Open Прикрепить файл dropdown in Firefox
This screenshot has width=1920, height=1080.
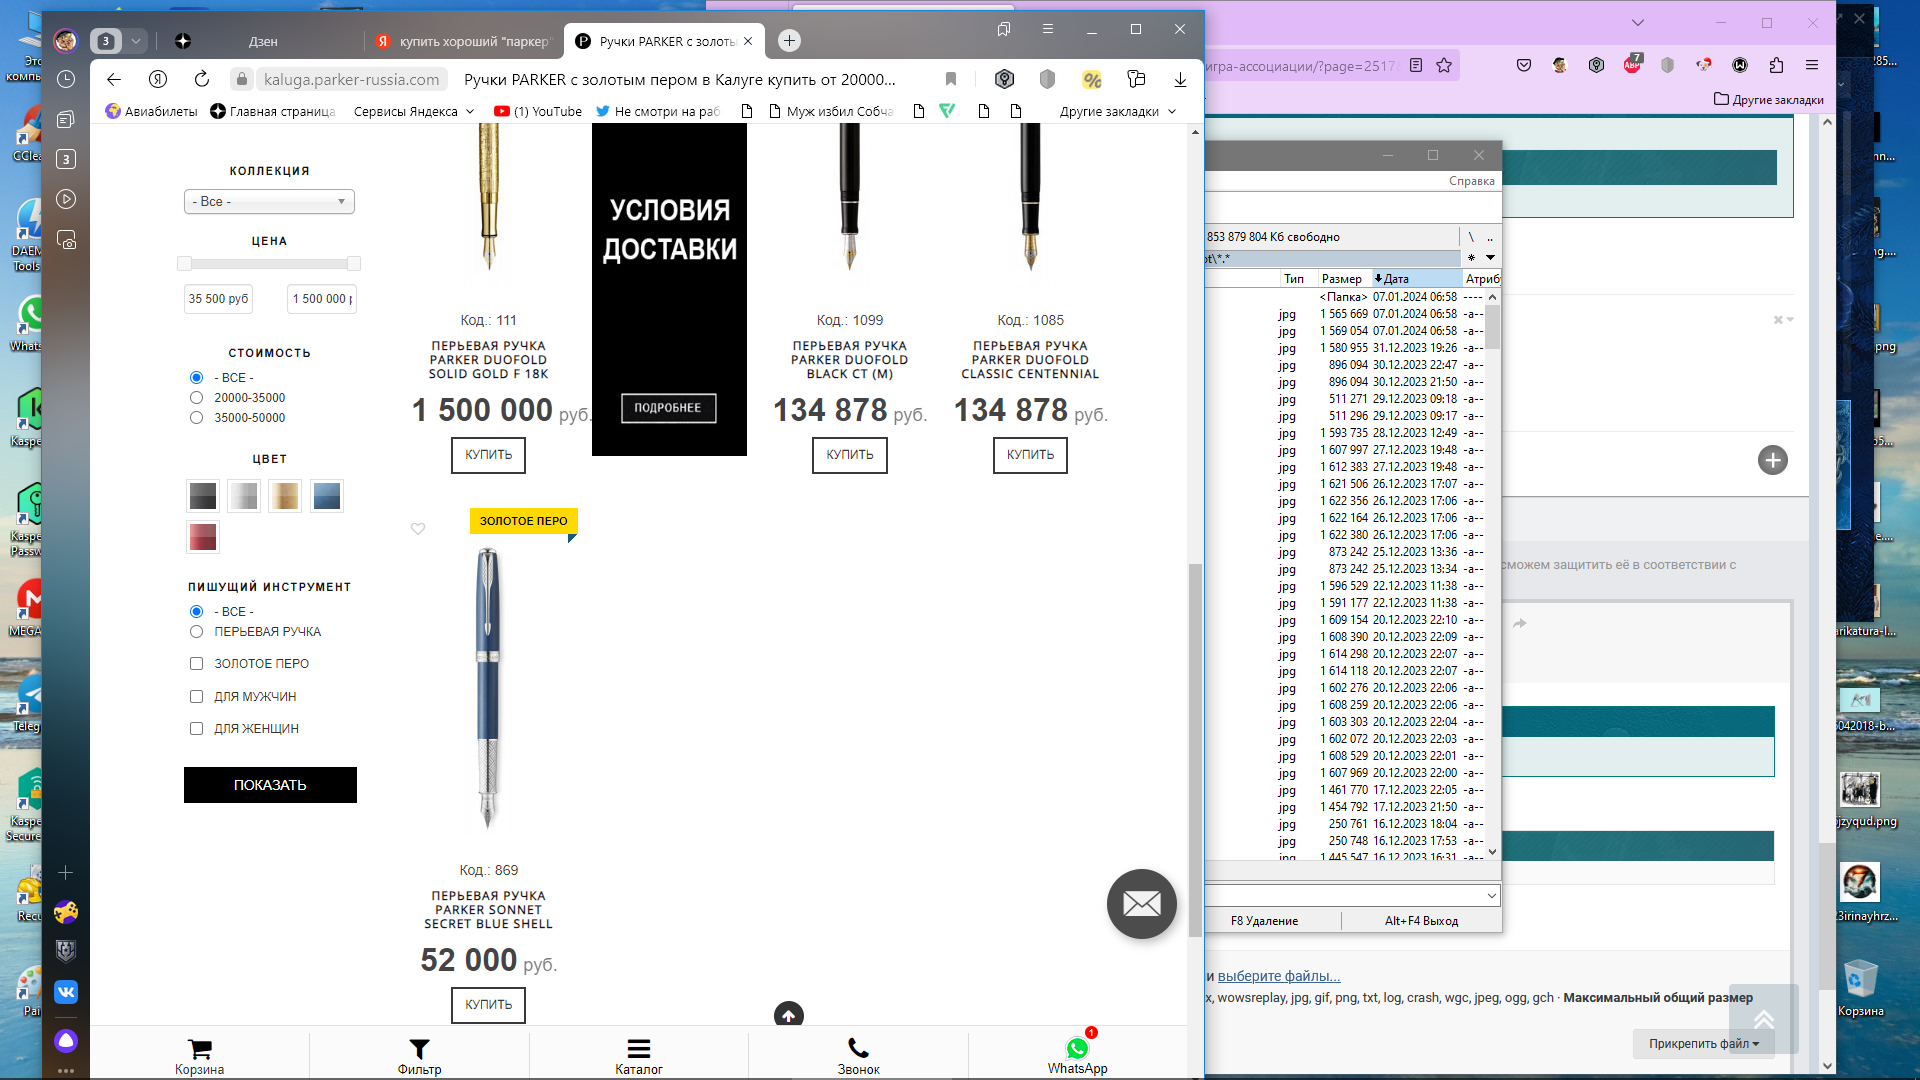[1703, 1043]
